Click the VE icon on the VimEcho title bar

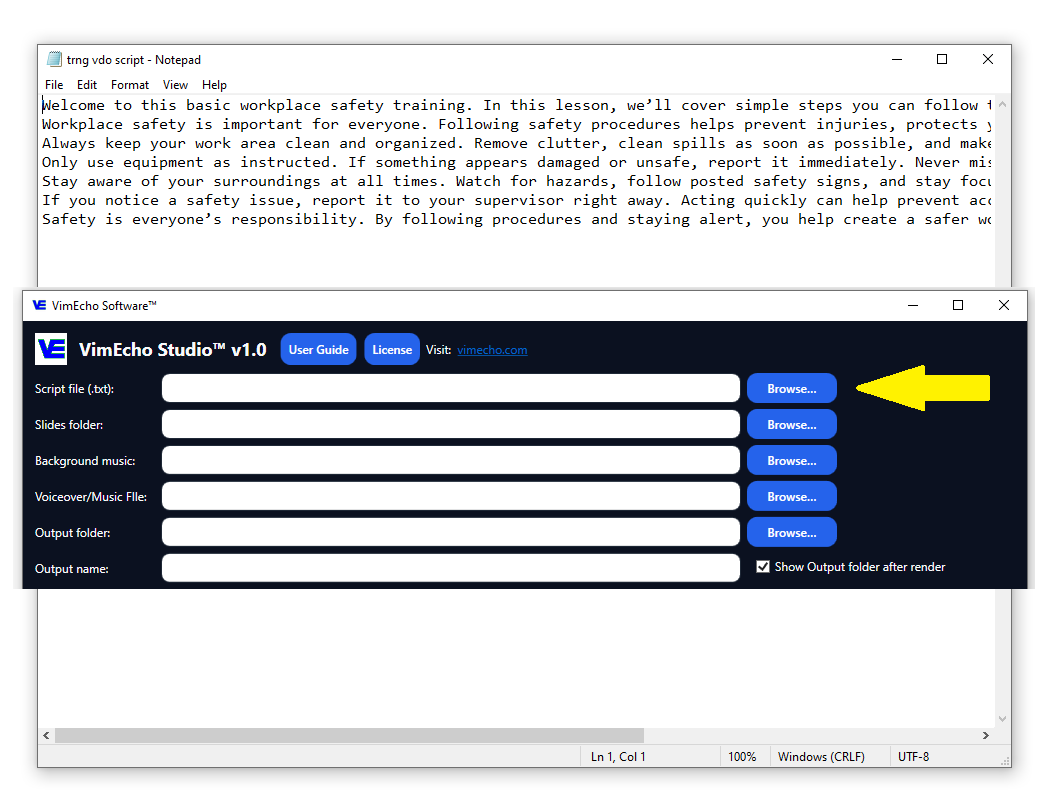pos(38,306)
